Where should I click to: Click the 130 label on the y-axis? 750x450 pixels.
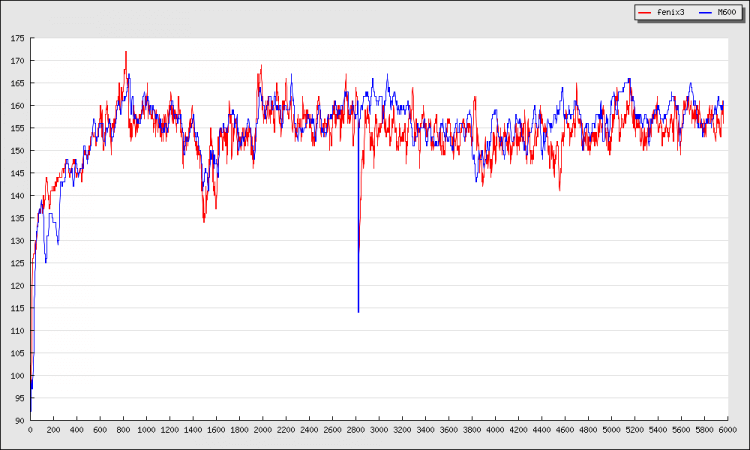point(18,241)
